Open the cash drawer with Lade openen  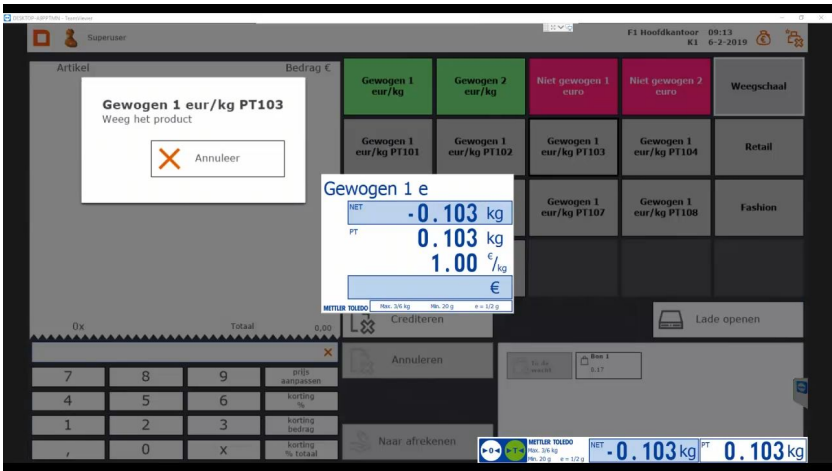coord(728,320)
